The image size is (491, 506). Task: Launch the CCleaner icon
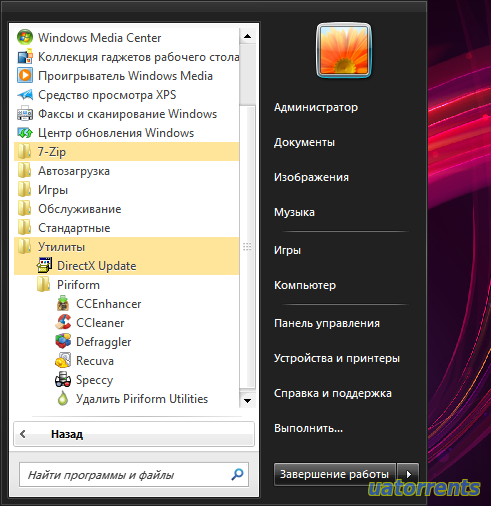[x=63, y=322]
